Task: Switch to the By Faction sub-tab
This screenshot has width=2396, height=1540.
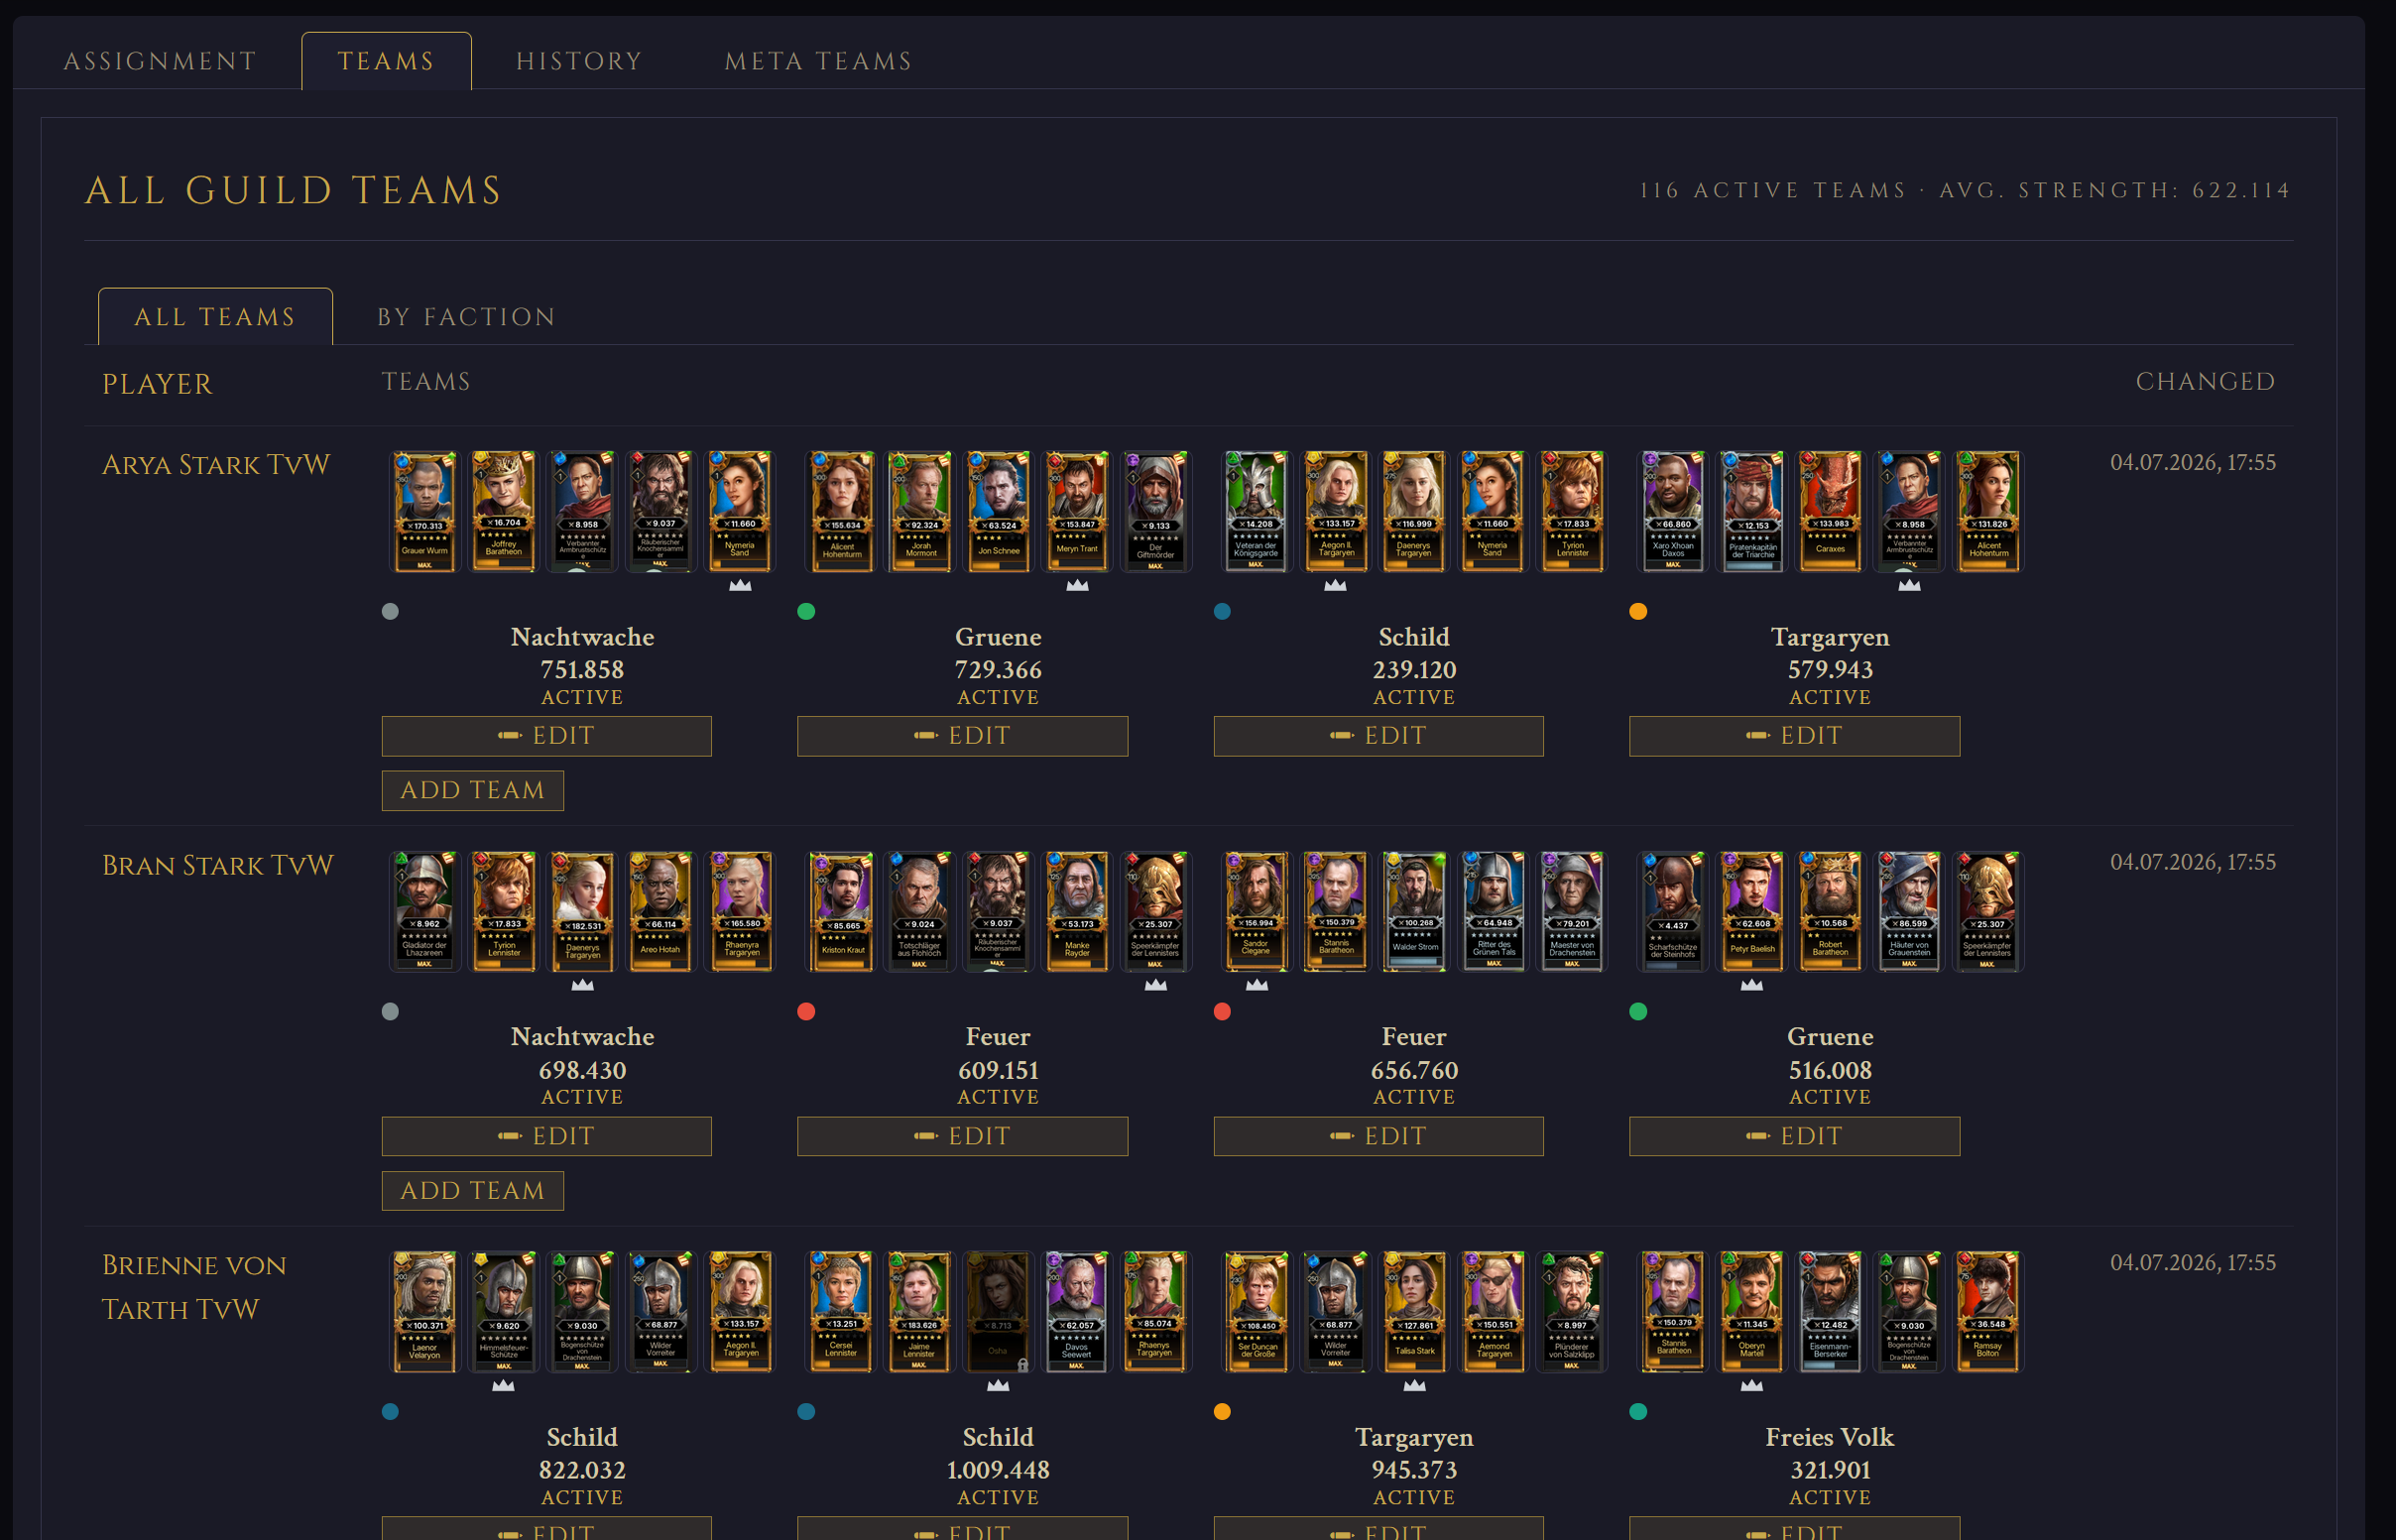Action: pos(466,316)
